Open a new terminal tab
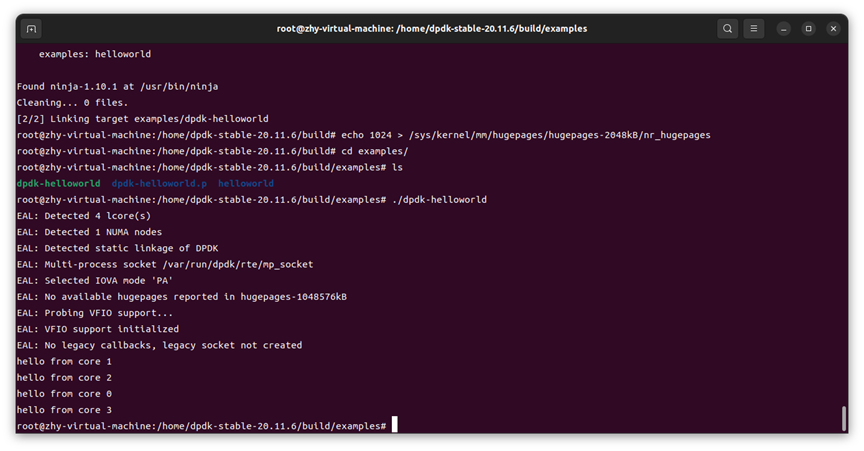This screenshot has height=451, width=864. click(x=31, y=29)
